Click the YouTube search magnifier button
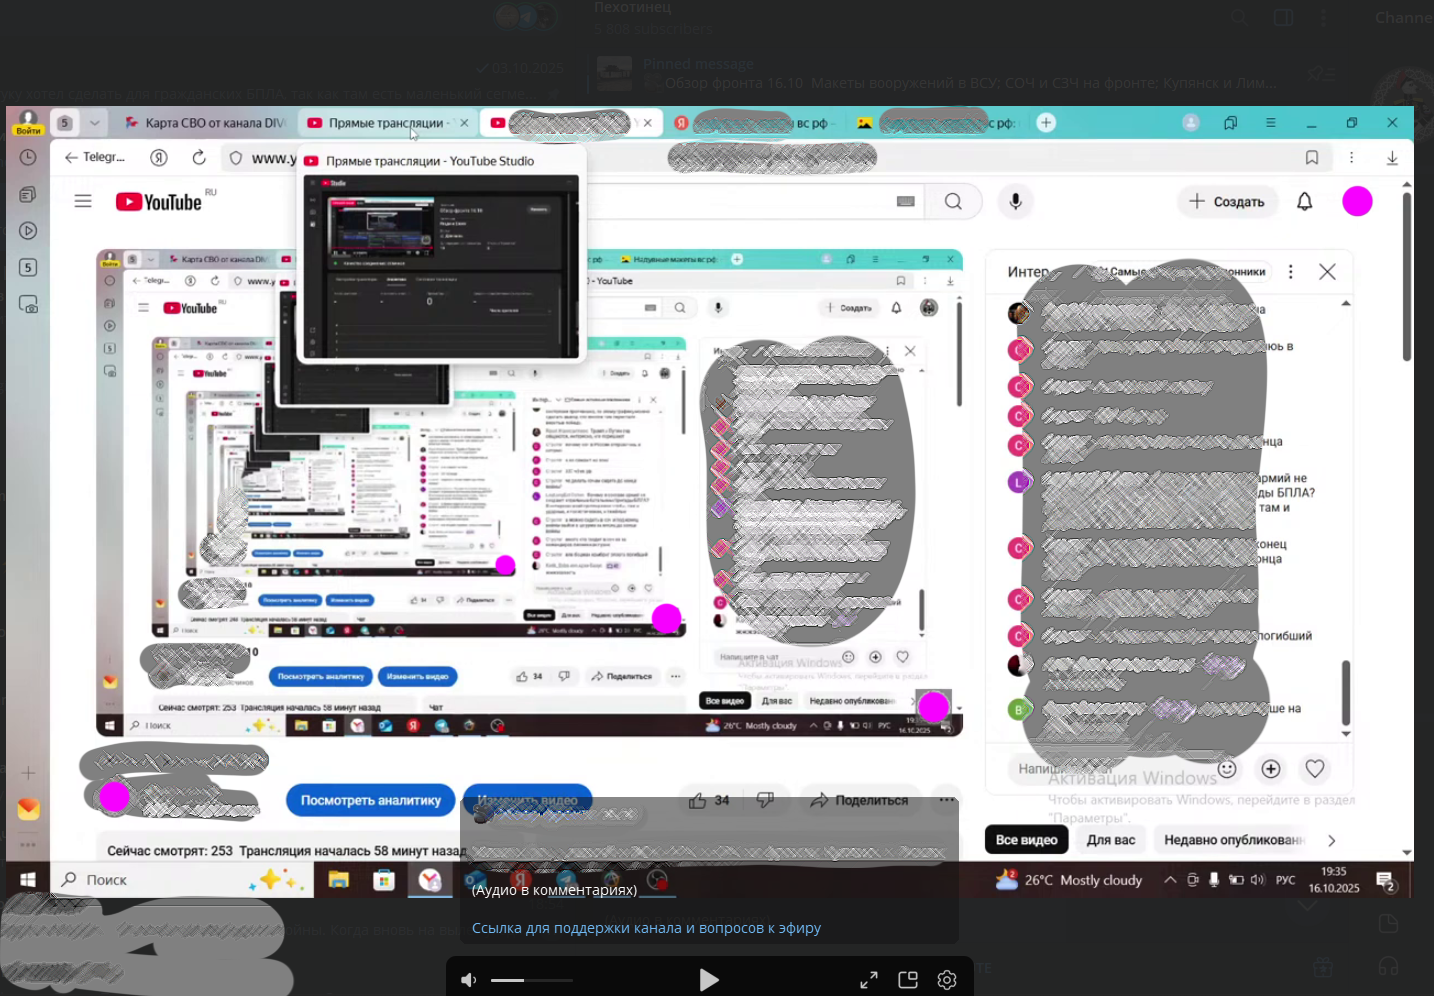 (x=953, y=202)
